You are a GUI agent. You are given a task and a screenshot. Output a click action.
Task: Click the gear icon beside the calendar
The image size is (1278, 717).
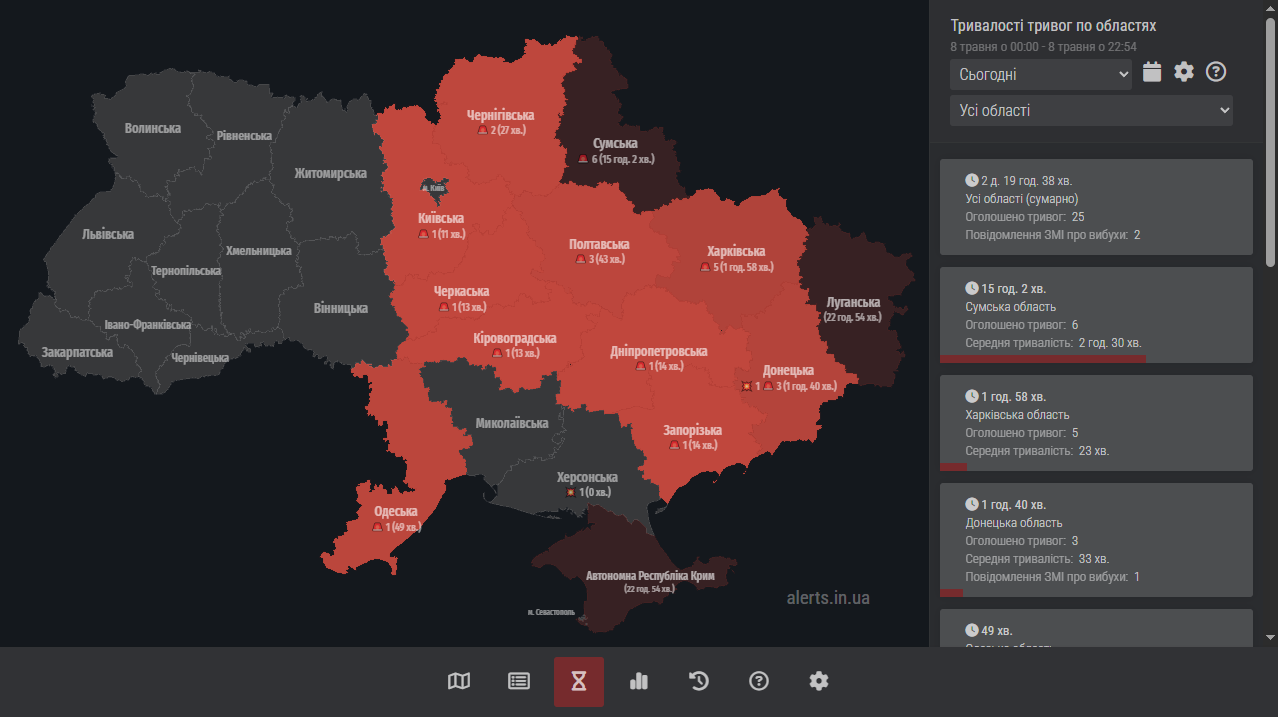pos(1184,72)
